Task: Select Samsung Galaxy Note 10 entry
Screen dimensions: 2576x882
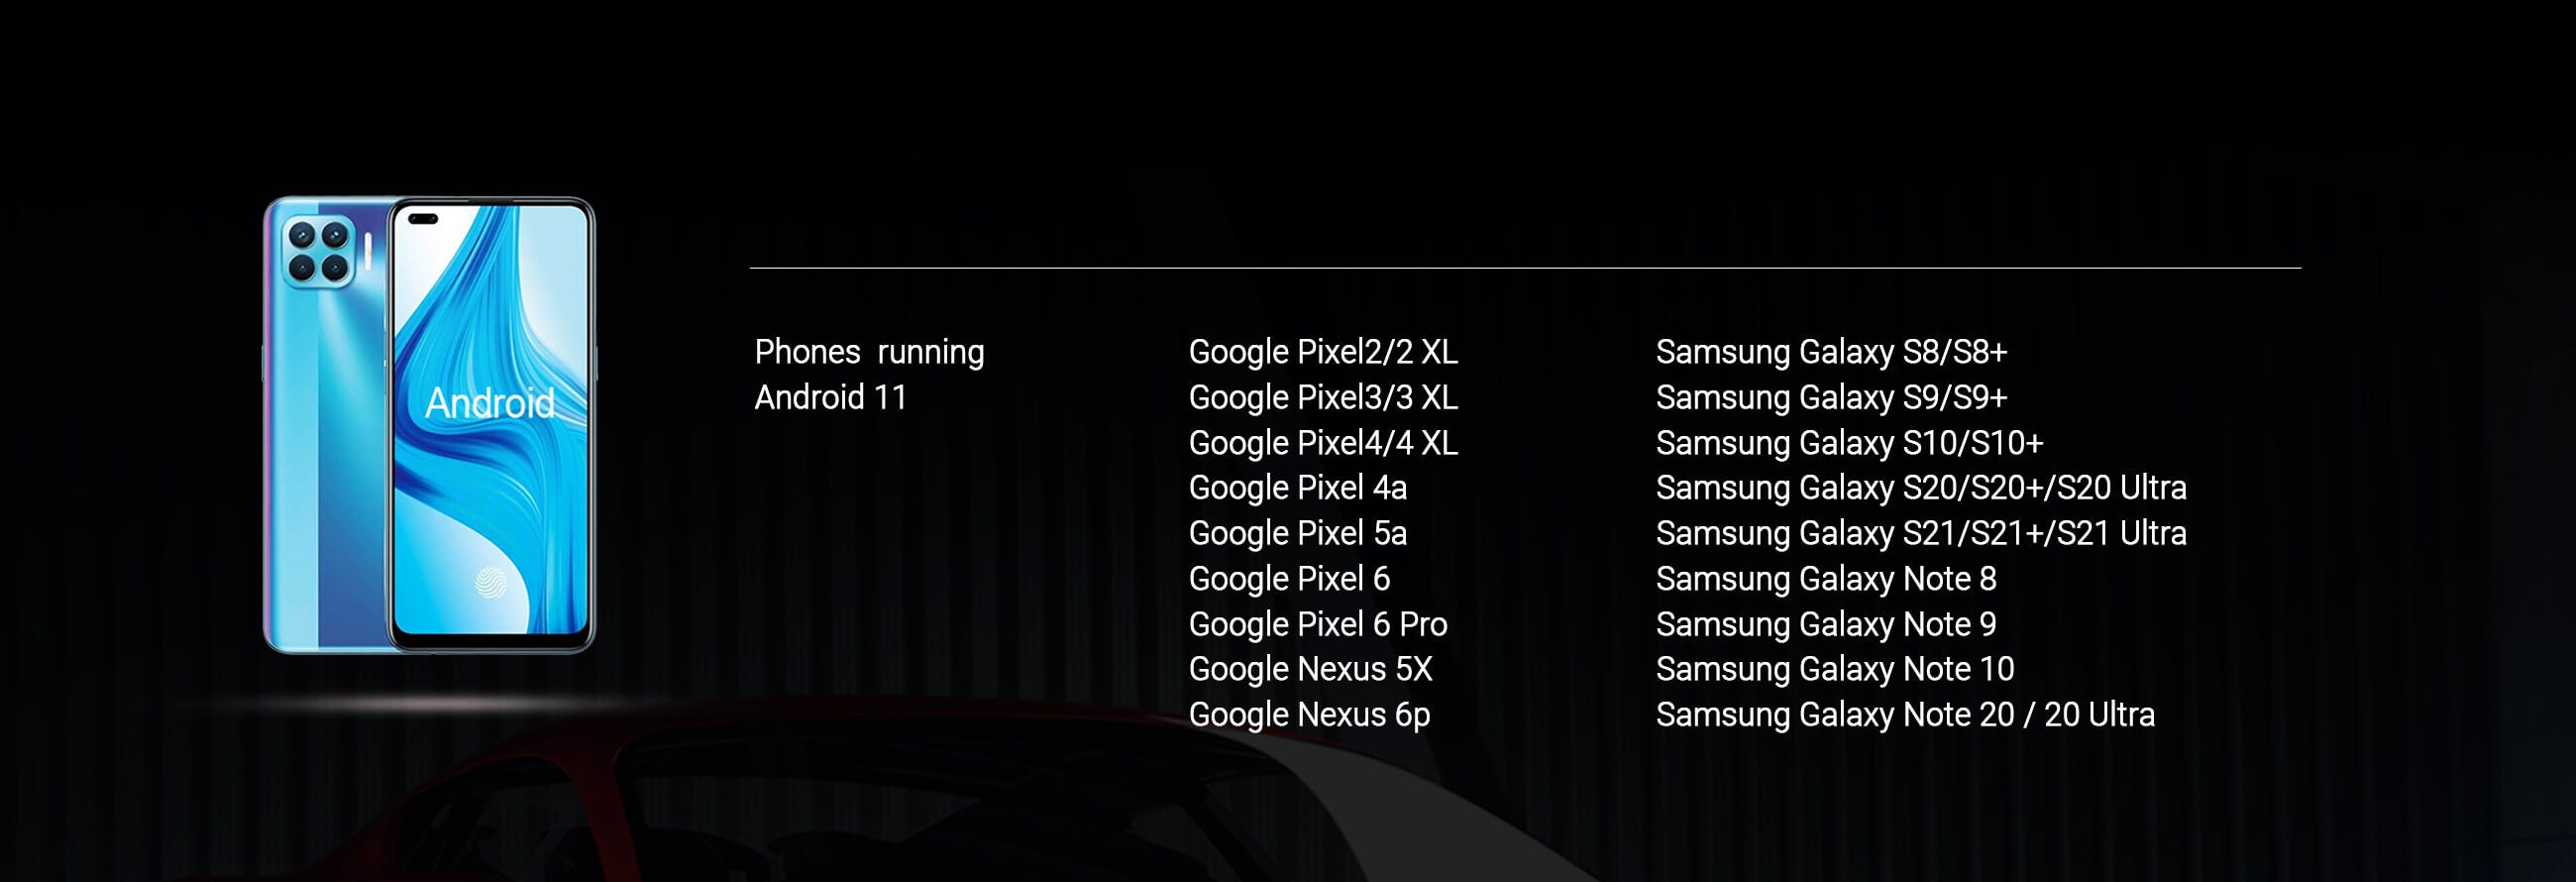Action: click(1834, 669)
